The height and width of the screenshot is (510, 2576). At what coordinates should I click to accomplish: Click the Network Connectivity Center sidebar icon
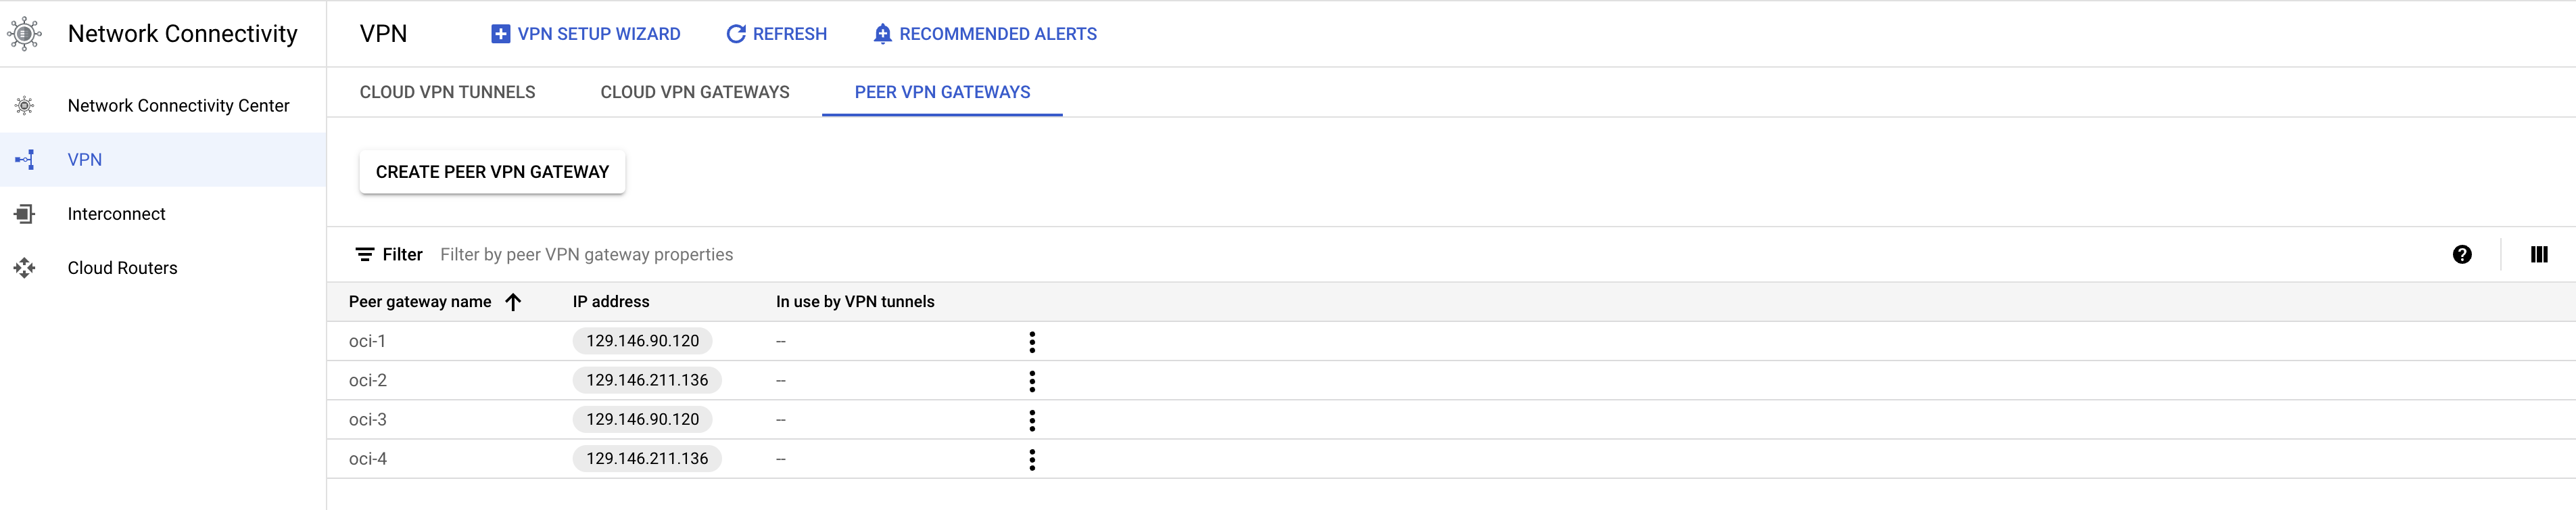point(25,106)
